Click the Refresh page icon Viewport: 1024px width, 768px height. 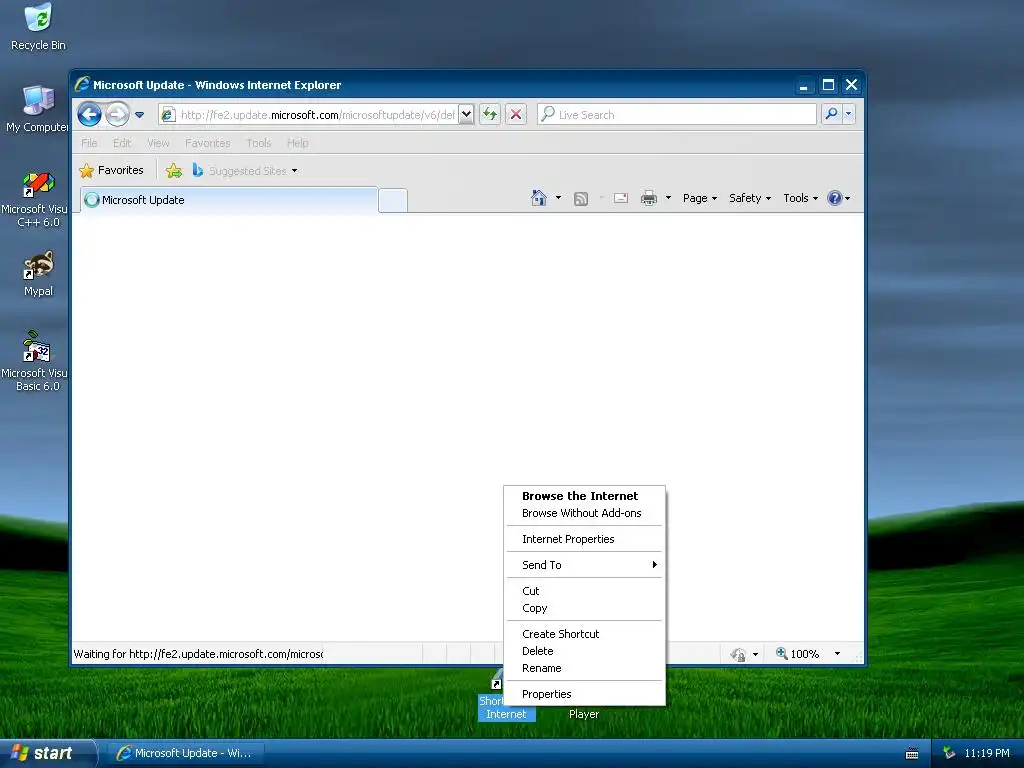(490, 115)
